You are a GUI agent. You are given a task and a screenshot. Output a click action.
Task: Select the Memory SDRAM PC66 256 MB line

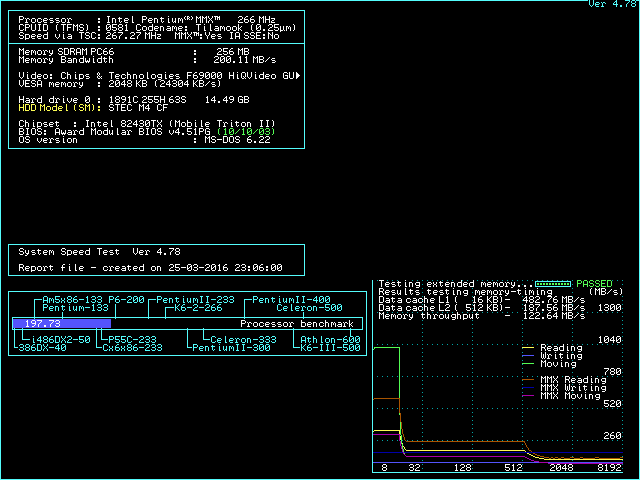click(x=134, y=52)
